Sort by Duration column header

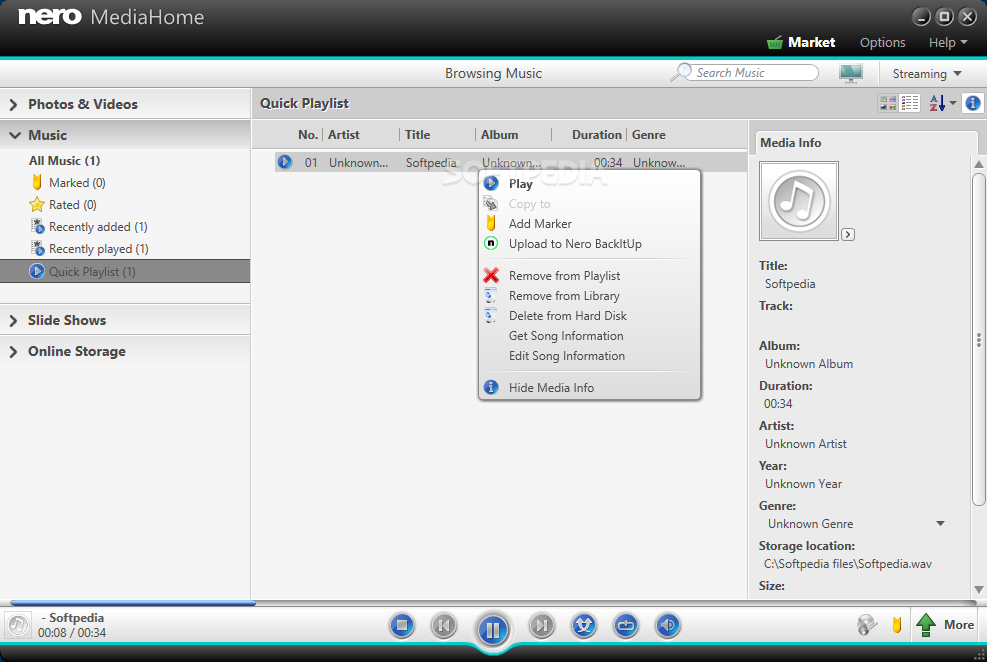pos(596,135)
